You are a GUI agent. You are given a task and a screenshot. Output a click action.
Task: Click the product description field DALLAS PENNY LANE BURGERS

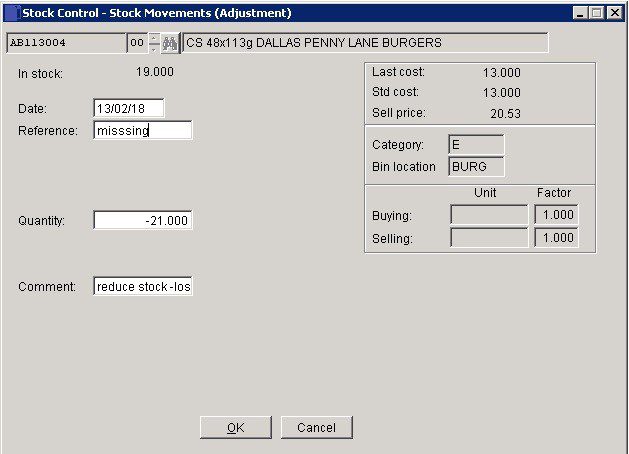[365, 43]
